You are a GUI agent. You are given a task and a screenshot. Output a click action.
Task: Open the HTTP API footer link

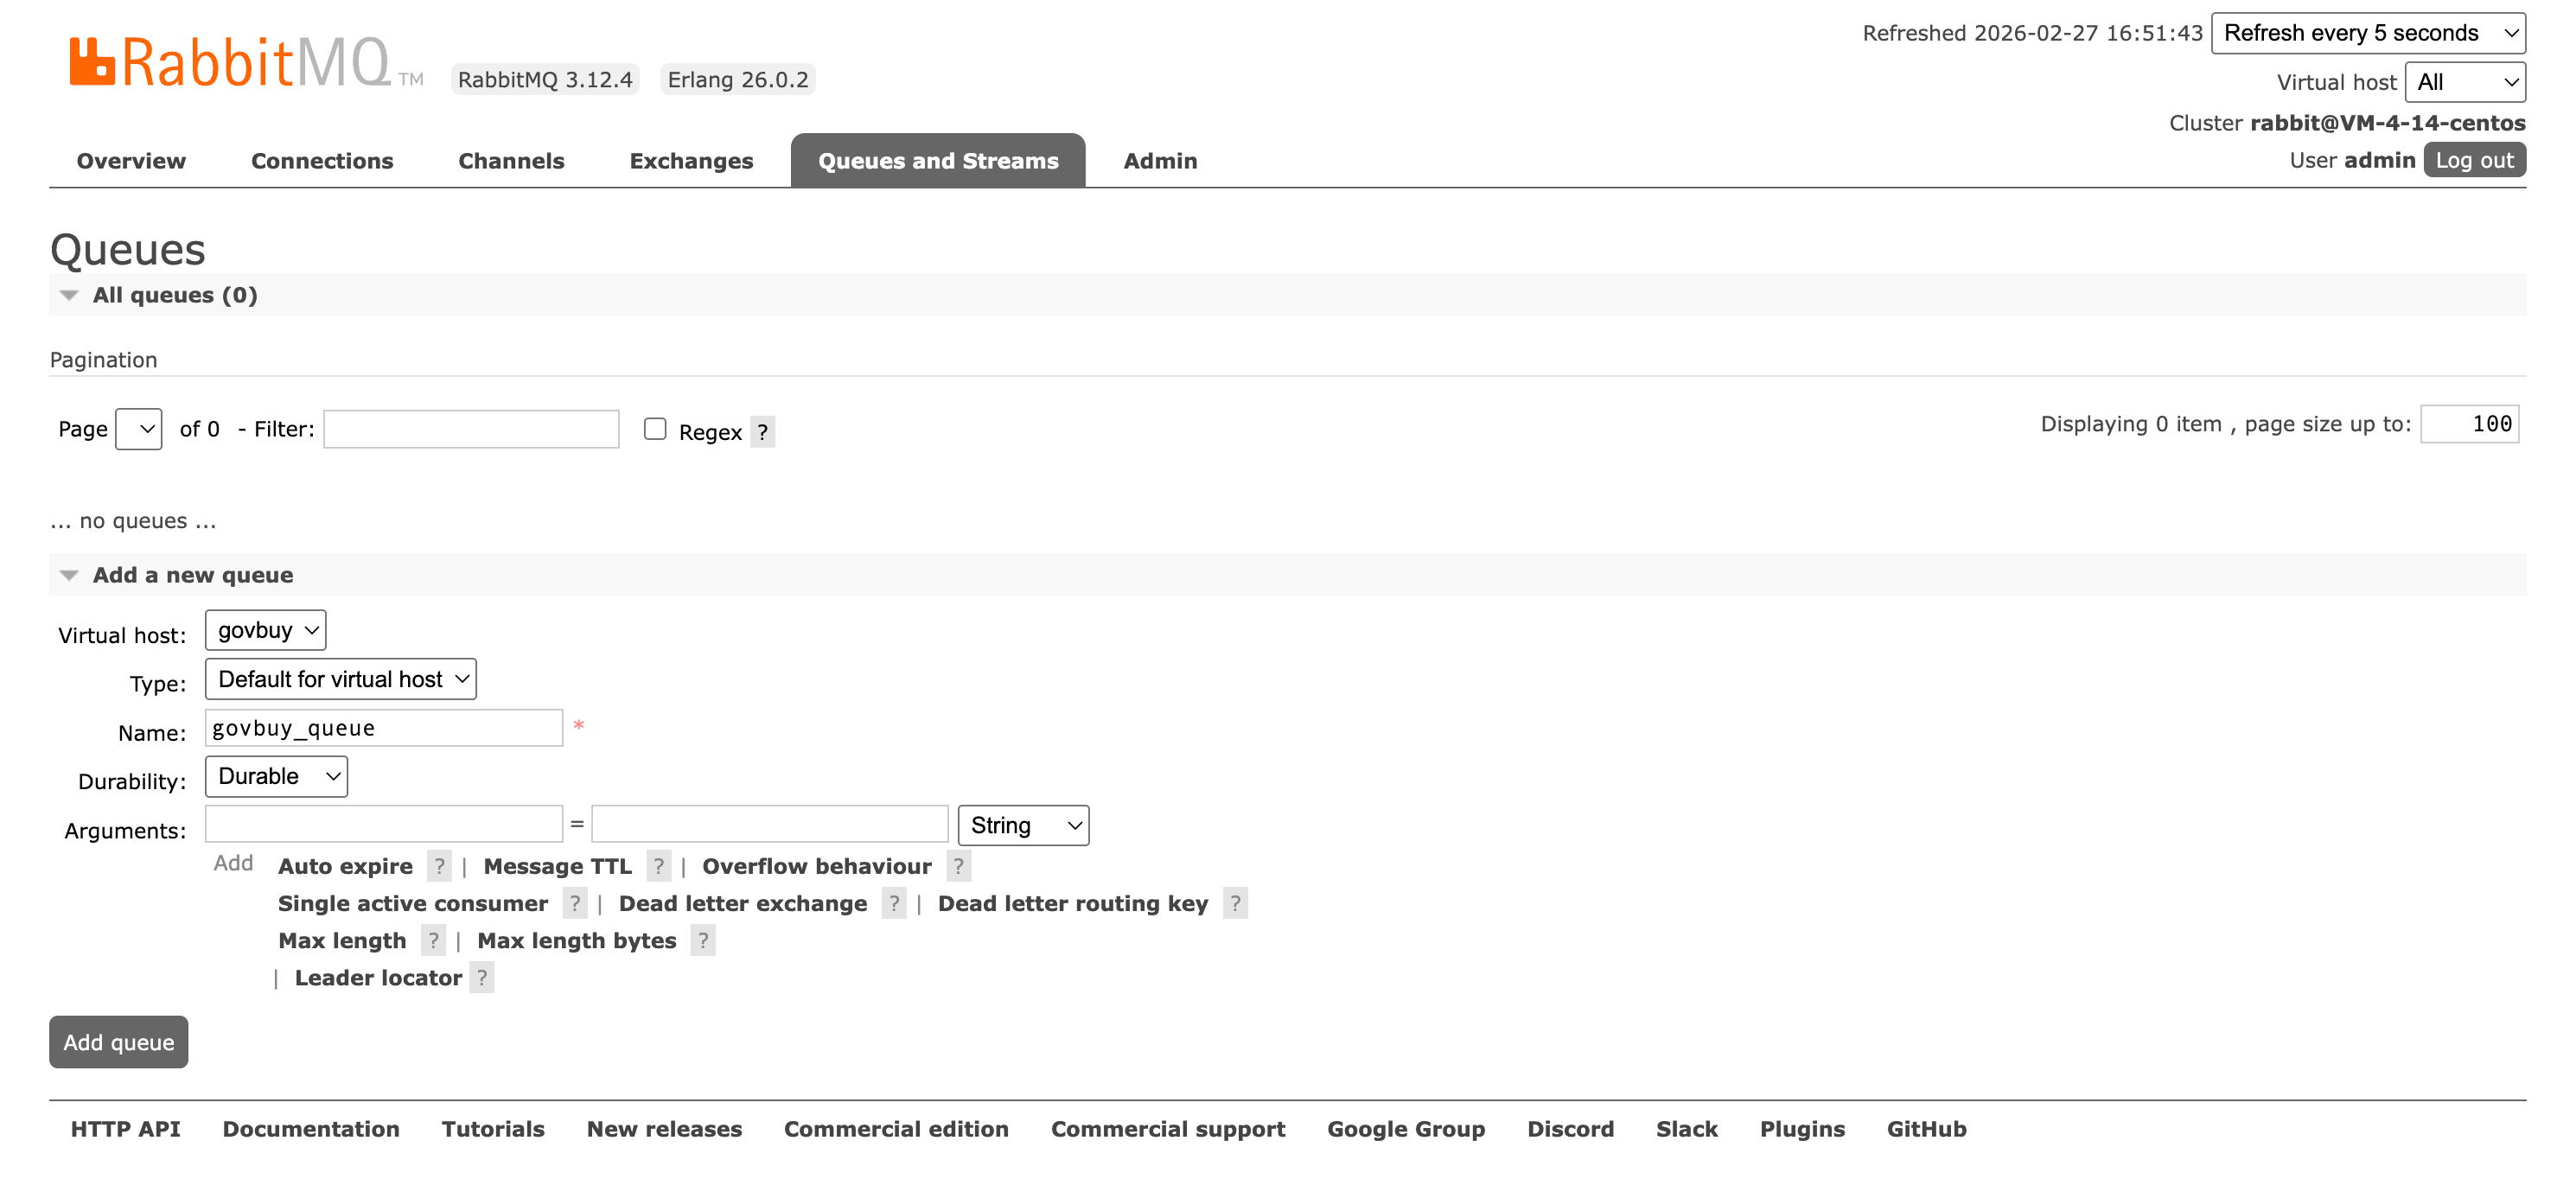125,1129
